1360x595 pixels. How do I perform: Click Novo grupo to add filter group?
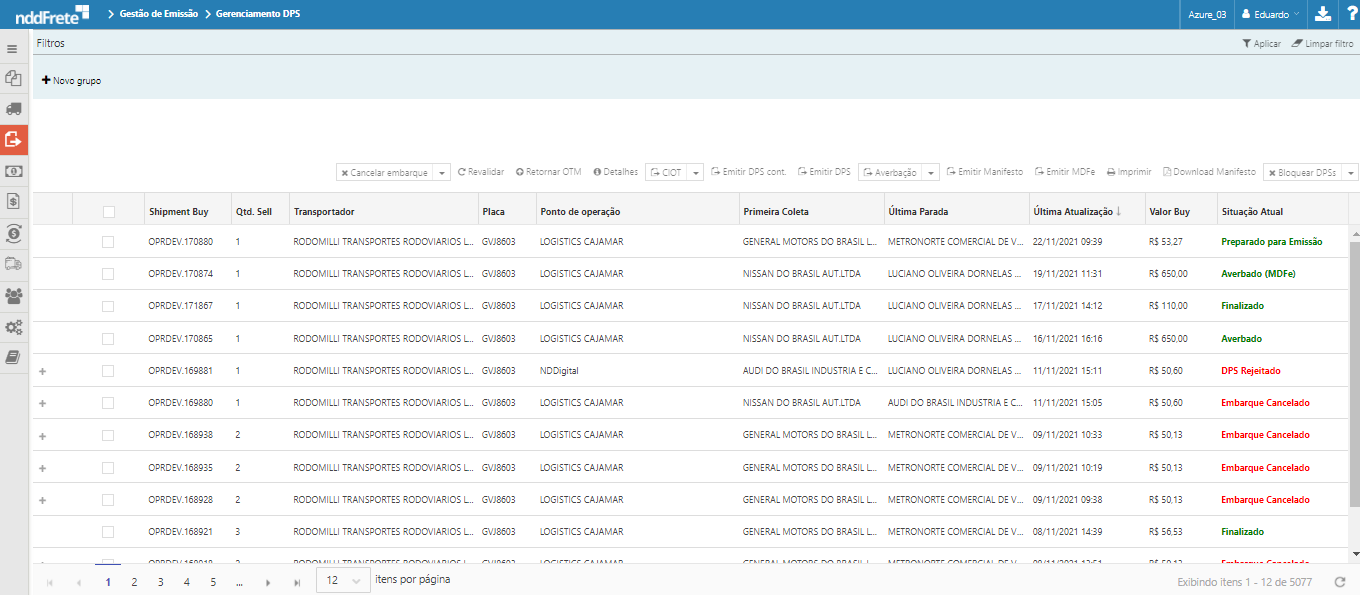71,81
